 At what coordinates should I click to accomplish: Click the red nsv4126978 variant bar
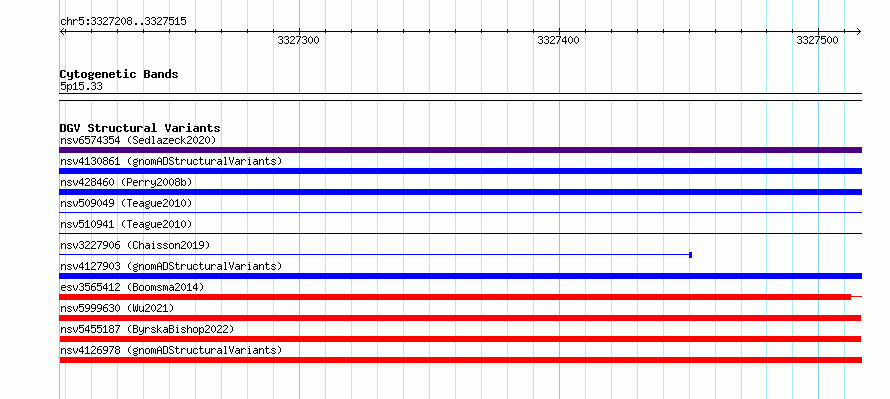(460, 360)
